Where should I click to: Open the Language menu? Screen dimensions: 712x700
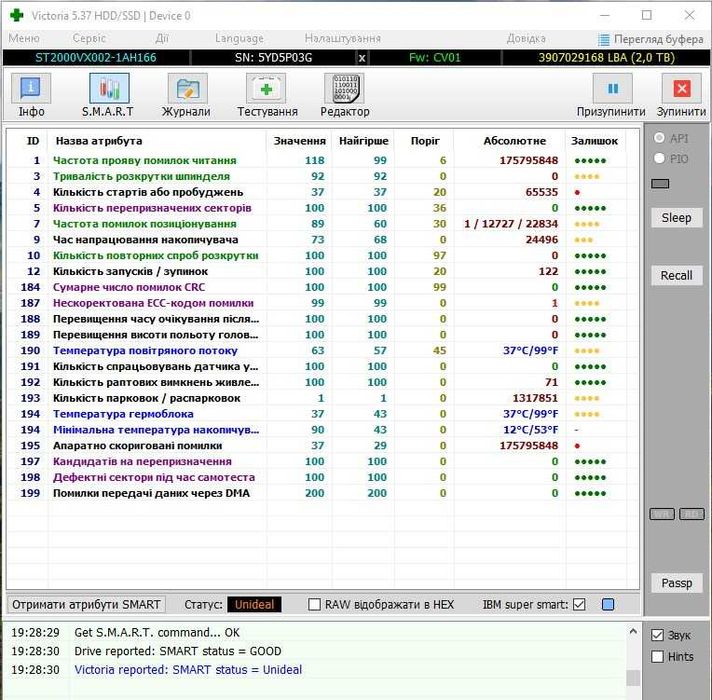[x=239, y=39]
